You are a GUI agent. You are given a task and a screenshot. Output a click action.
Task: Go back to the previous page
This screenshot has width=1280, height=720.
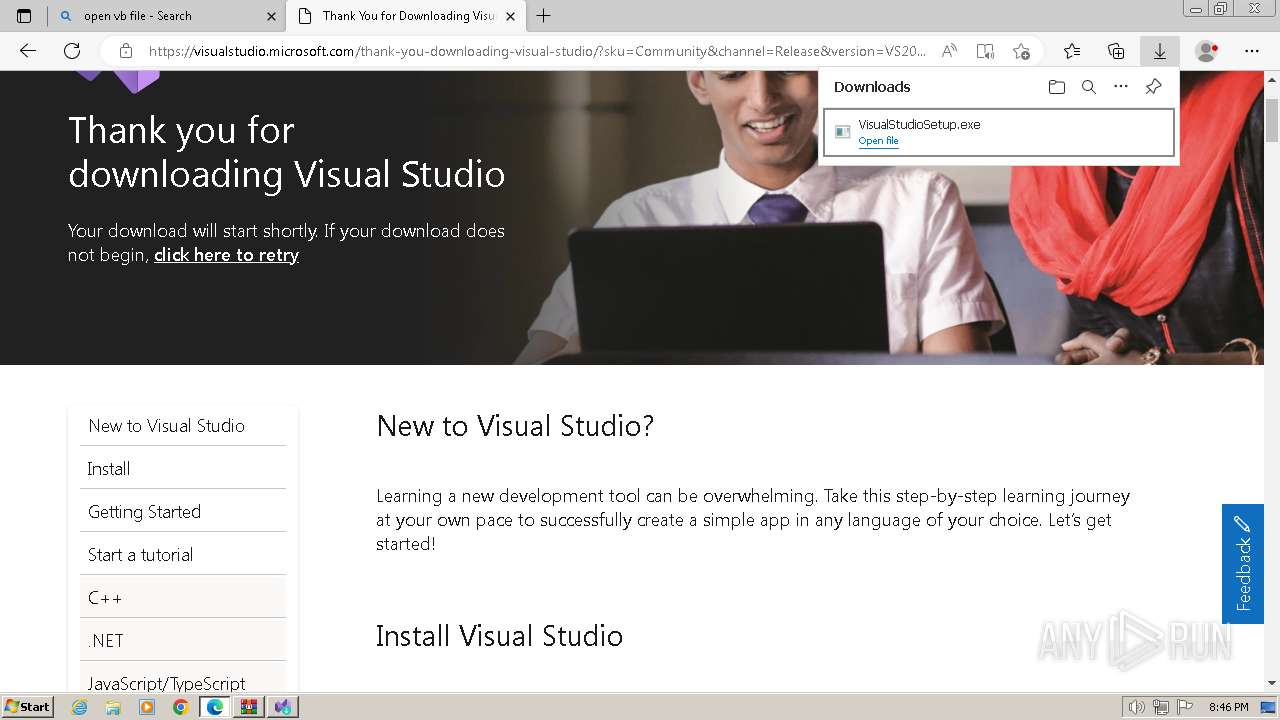28,51
